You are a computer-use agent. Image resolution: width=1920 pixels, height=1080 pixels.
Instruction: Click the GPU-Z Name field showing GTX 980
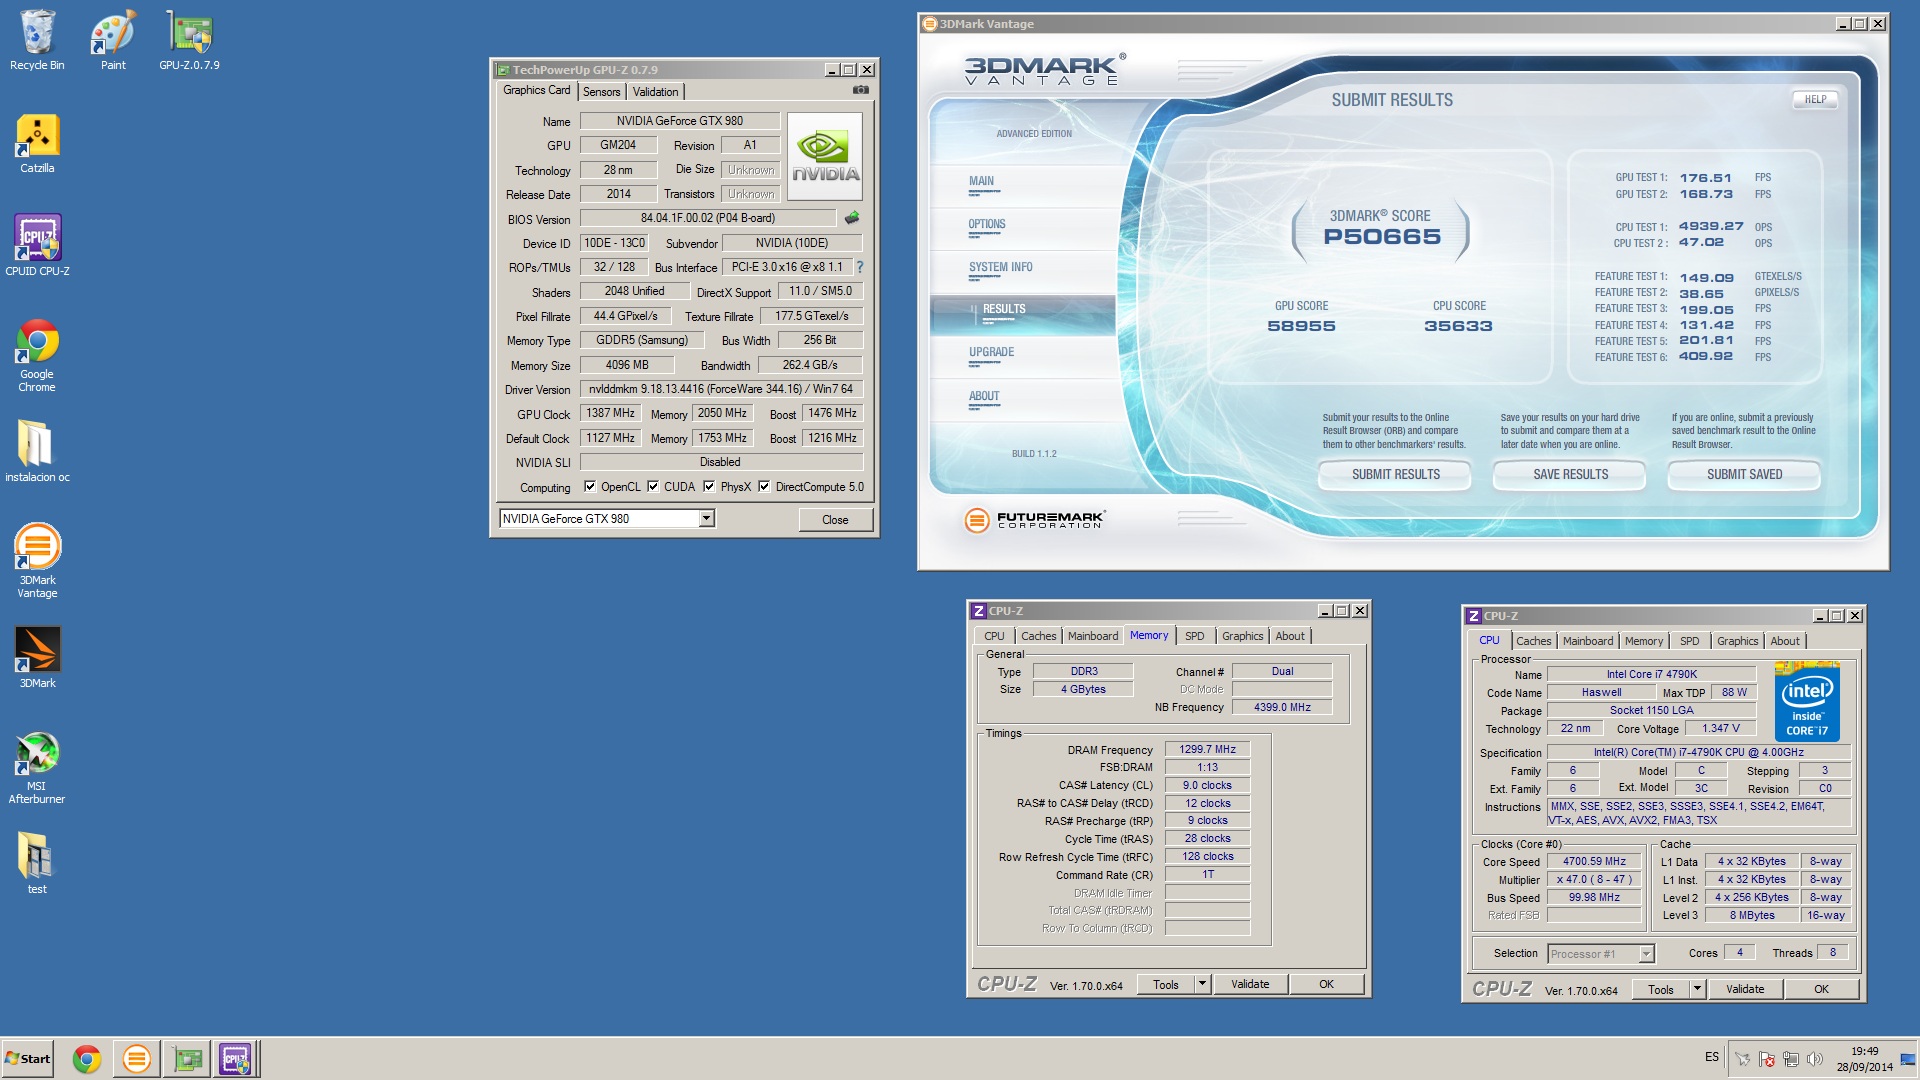pos(680,121)
